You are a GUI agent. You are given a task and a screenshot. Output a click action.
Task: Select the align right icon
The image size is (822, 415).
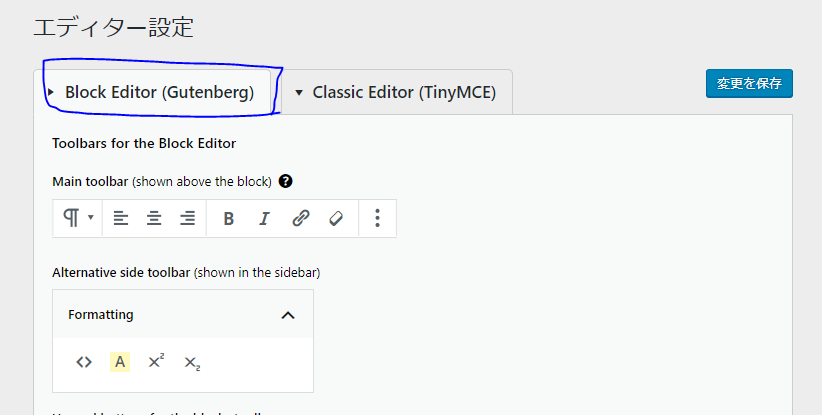188,218
